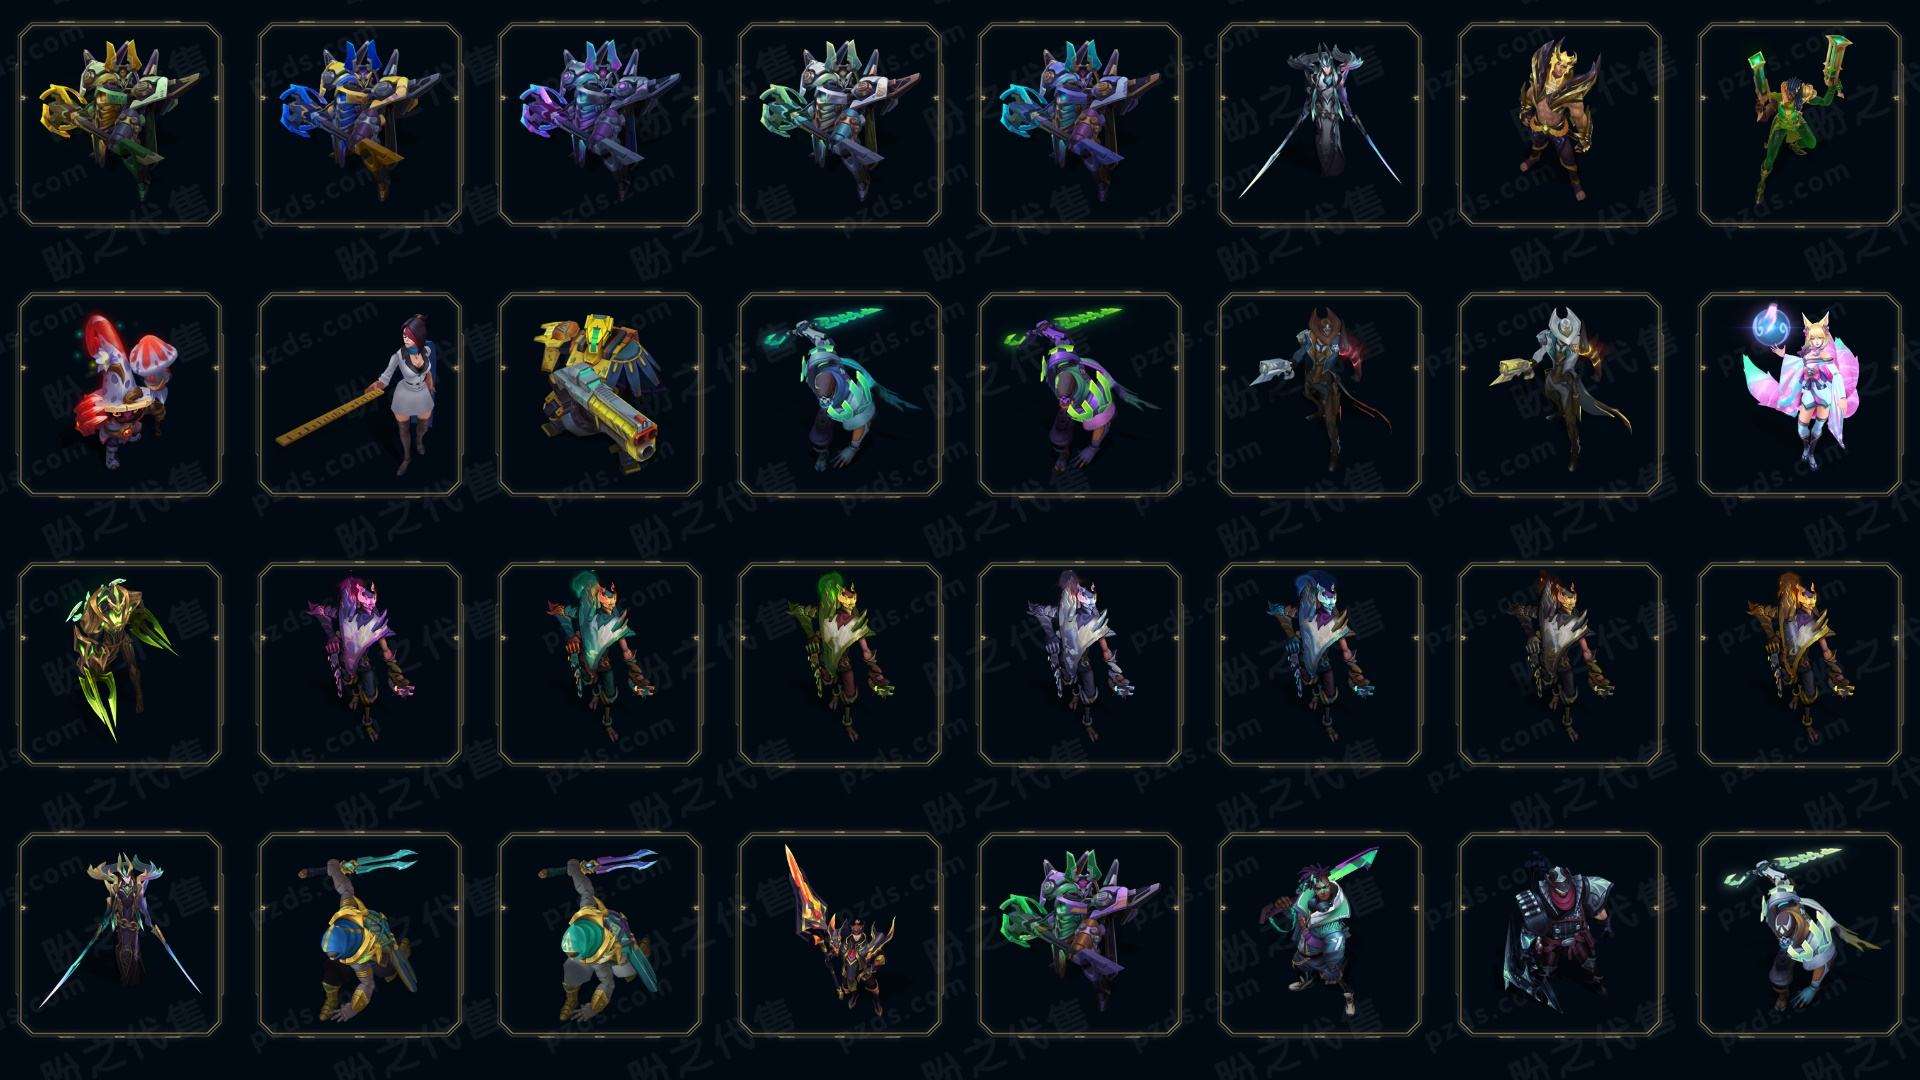The height and width of the screenshot is (1080, 1920).
Task: Open the woman holding a giant ruler tile
Action: [x=360, y=394]
